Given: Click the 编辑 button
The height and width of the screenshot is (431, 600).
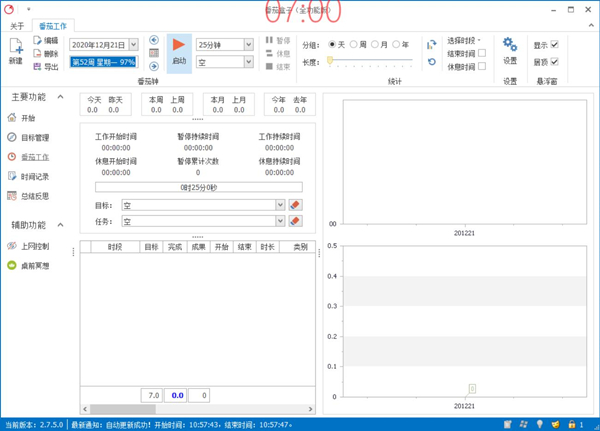Looking at the screenshot, I should click(45, 41).
